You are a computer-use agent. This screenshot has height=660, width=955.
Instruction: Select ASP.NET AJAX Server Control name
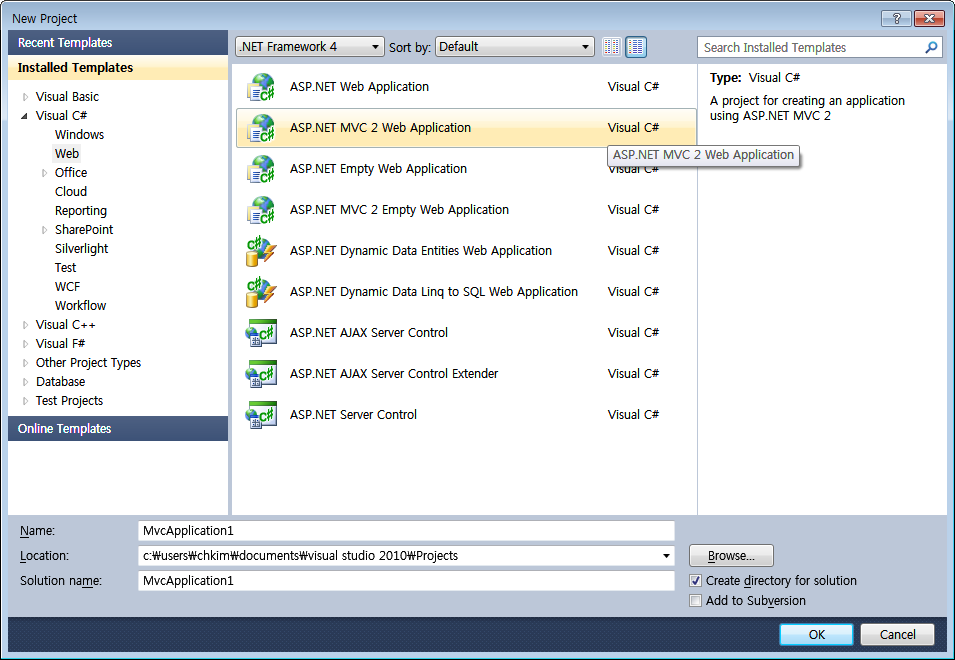368,333
